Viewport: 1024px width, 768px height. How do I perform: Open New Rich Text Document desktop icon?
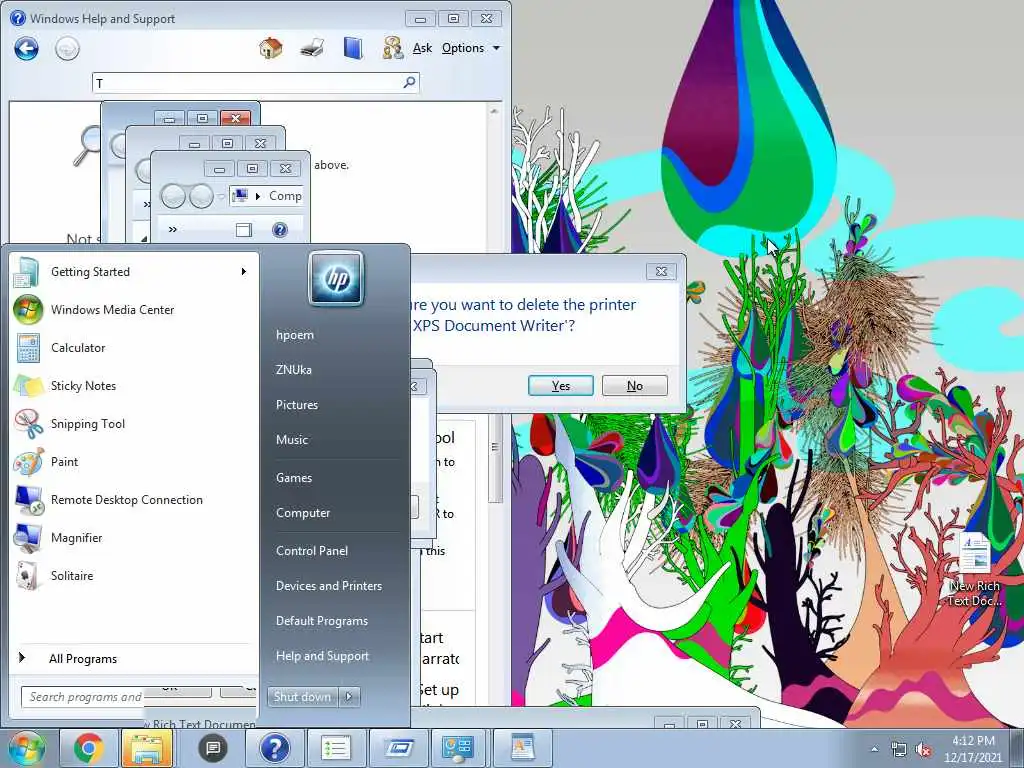974,569
